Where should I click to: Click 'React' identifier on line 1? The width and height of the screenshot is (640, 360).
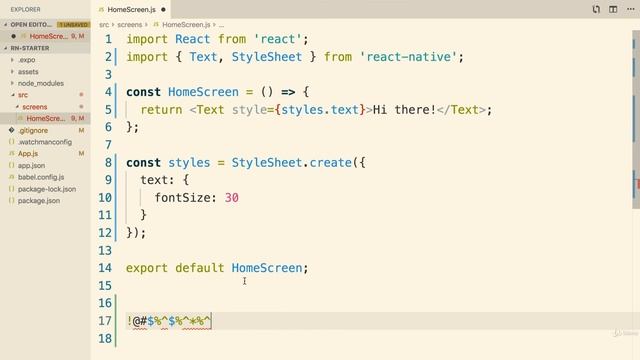click(x=192, y=39)
